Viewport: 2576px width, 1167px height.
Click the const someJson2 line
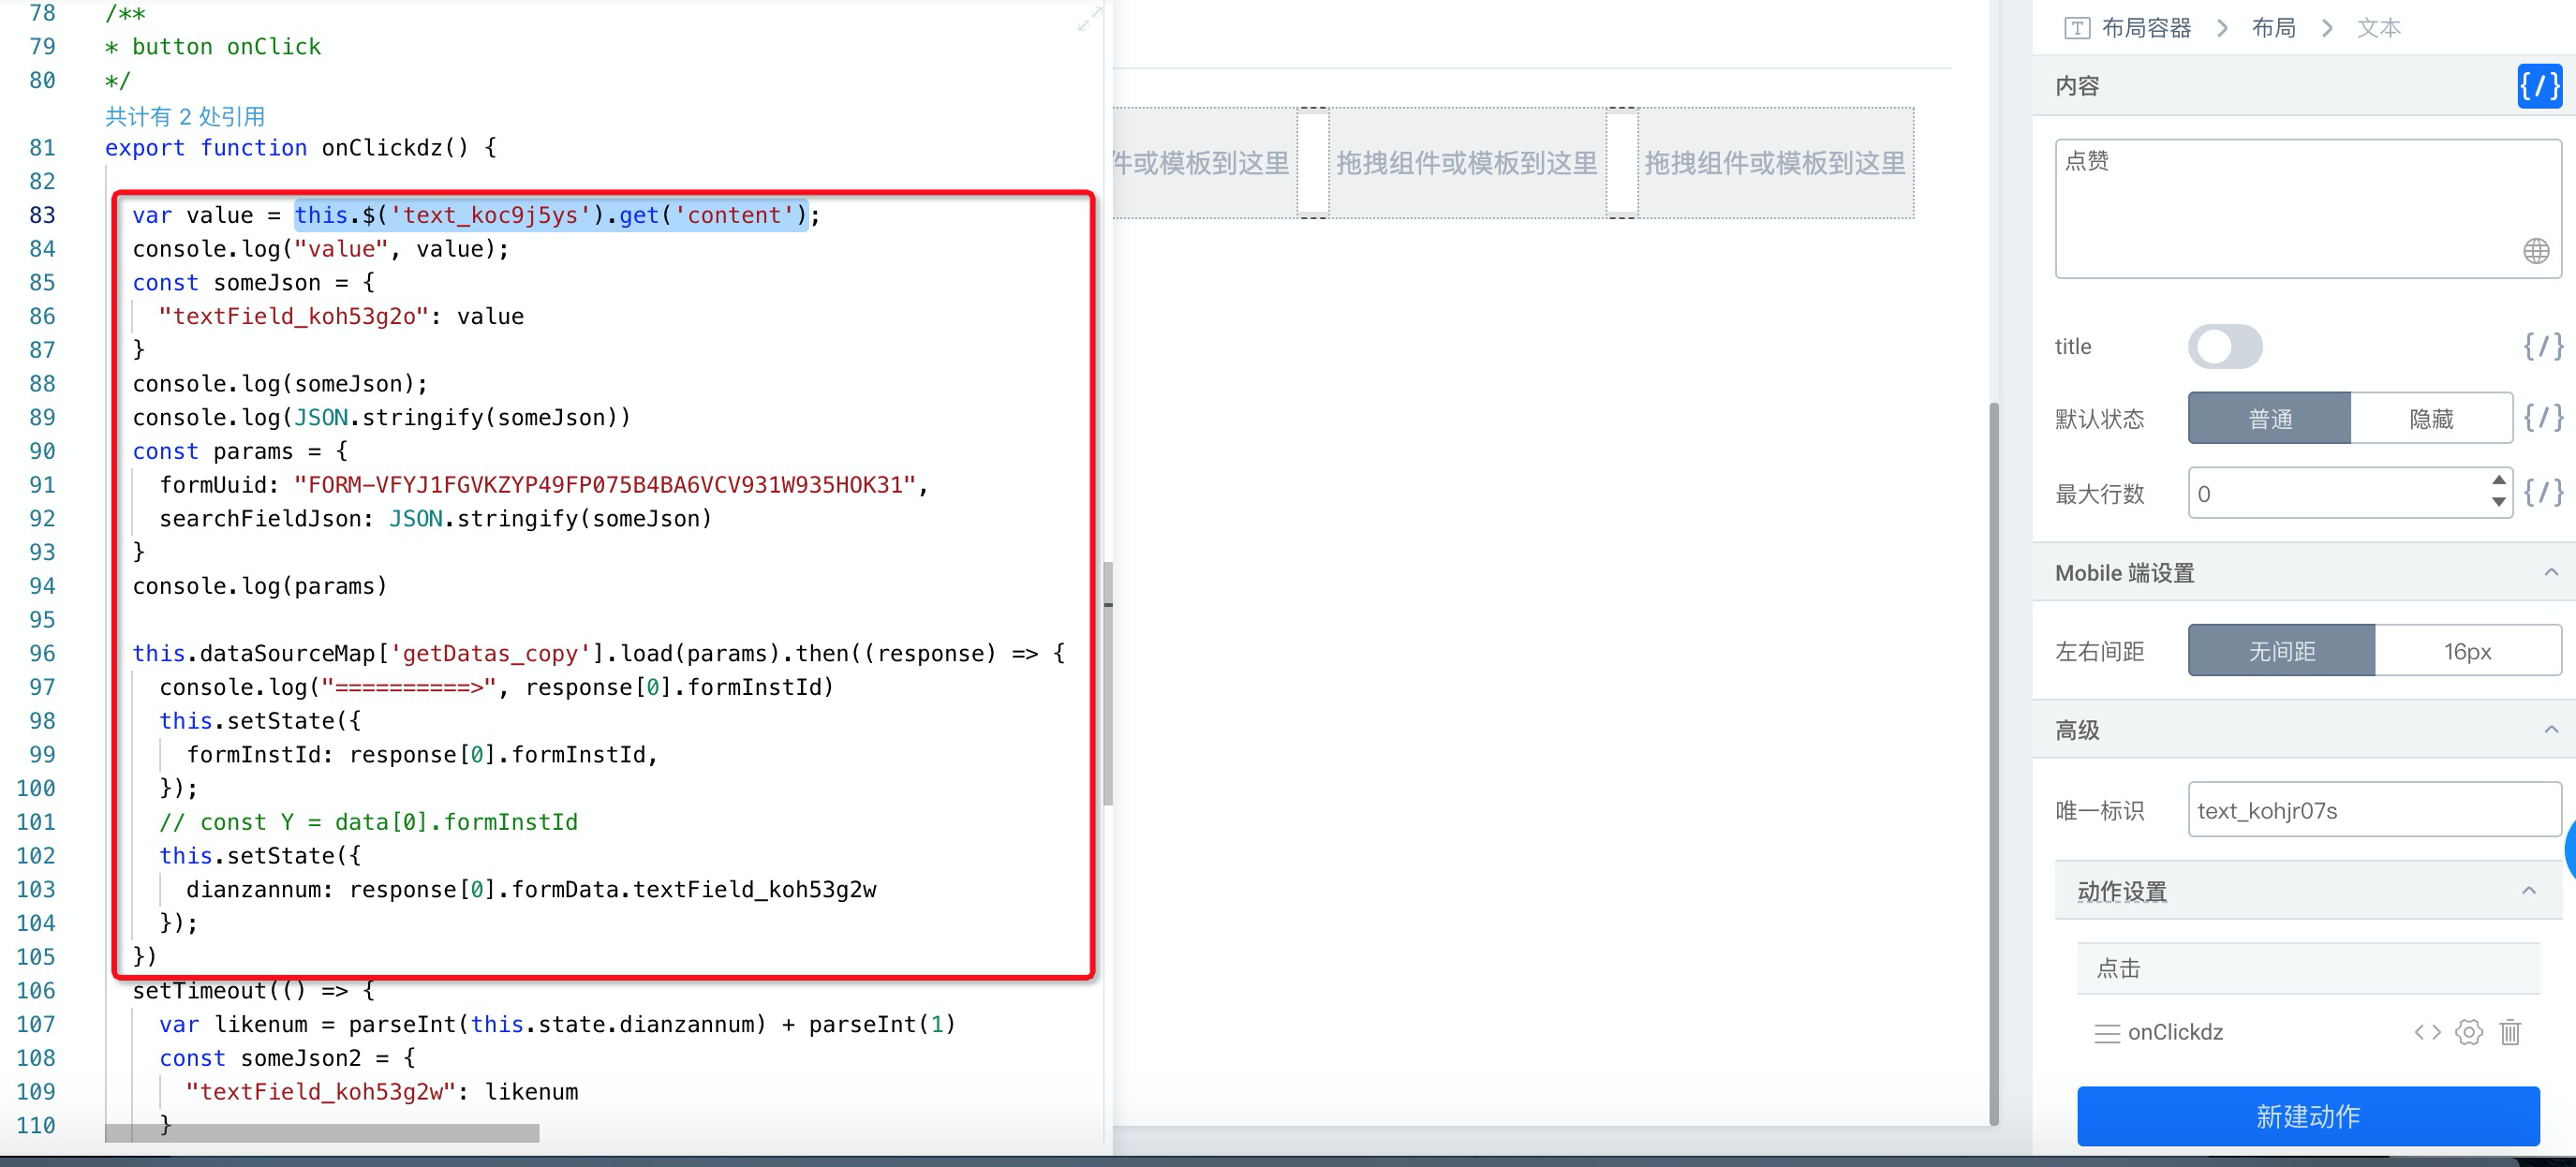[x=287, y=1058]
